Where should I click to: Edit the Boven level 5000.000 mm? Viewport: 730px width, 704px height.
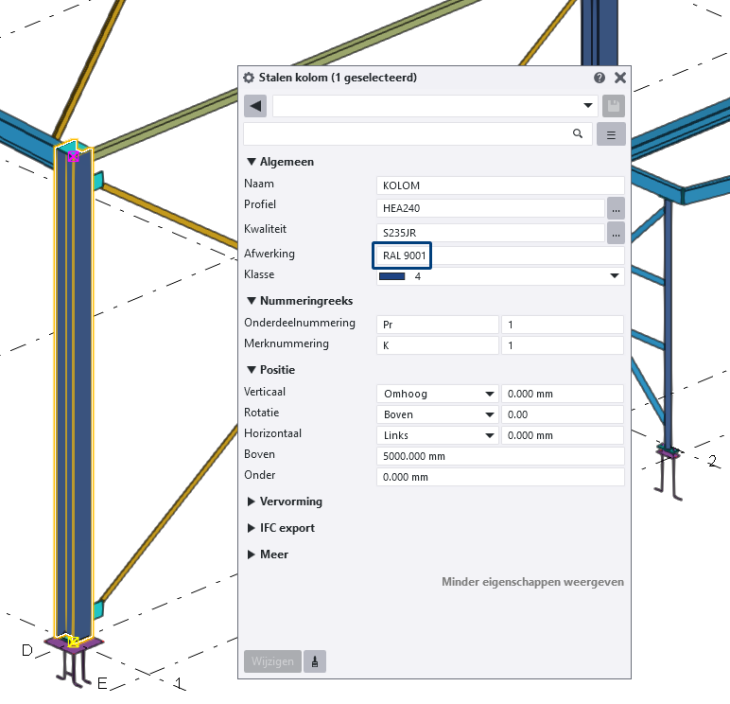pos(500,456)
